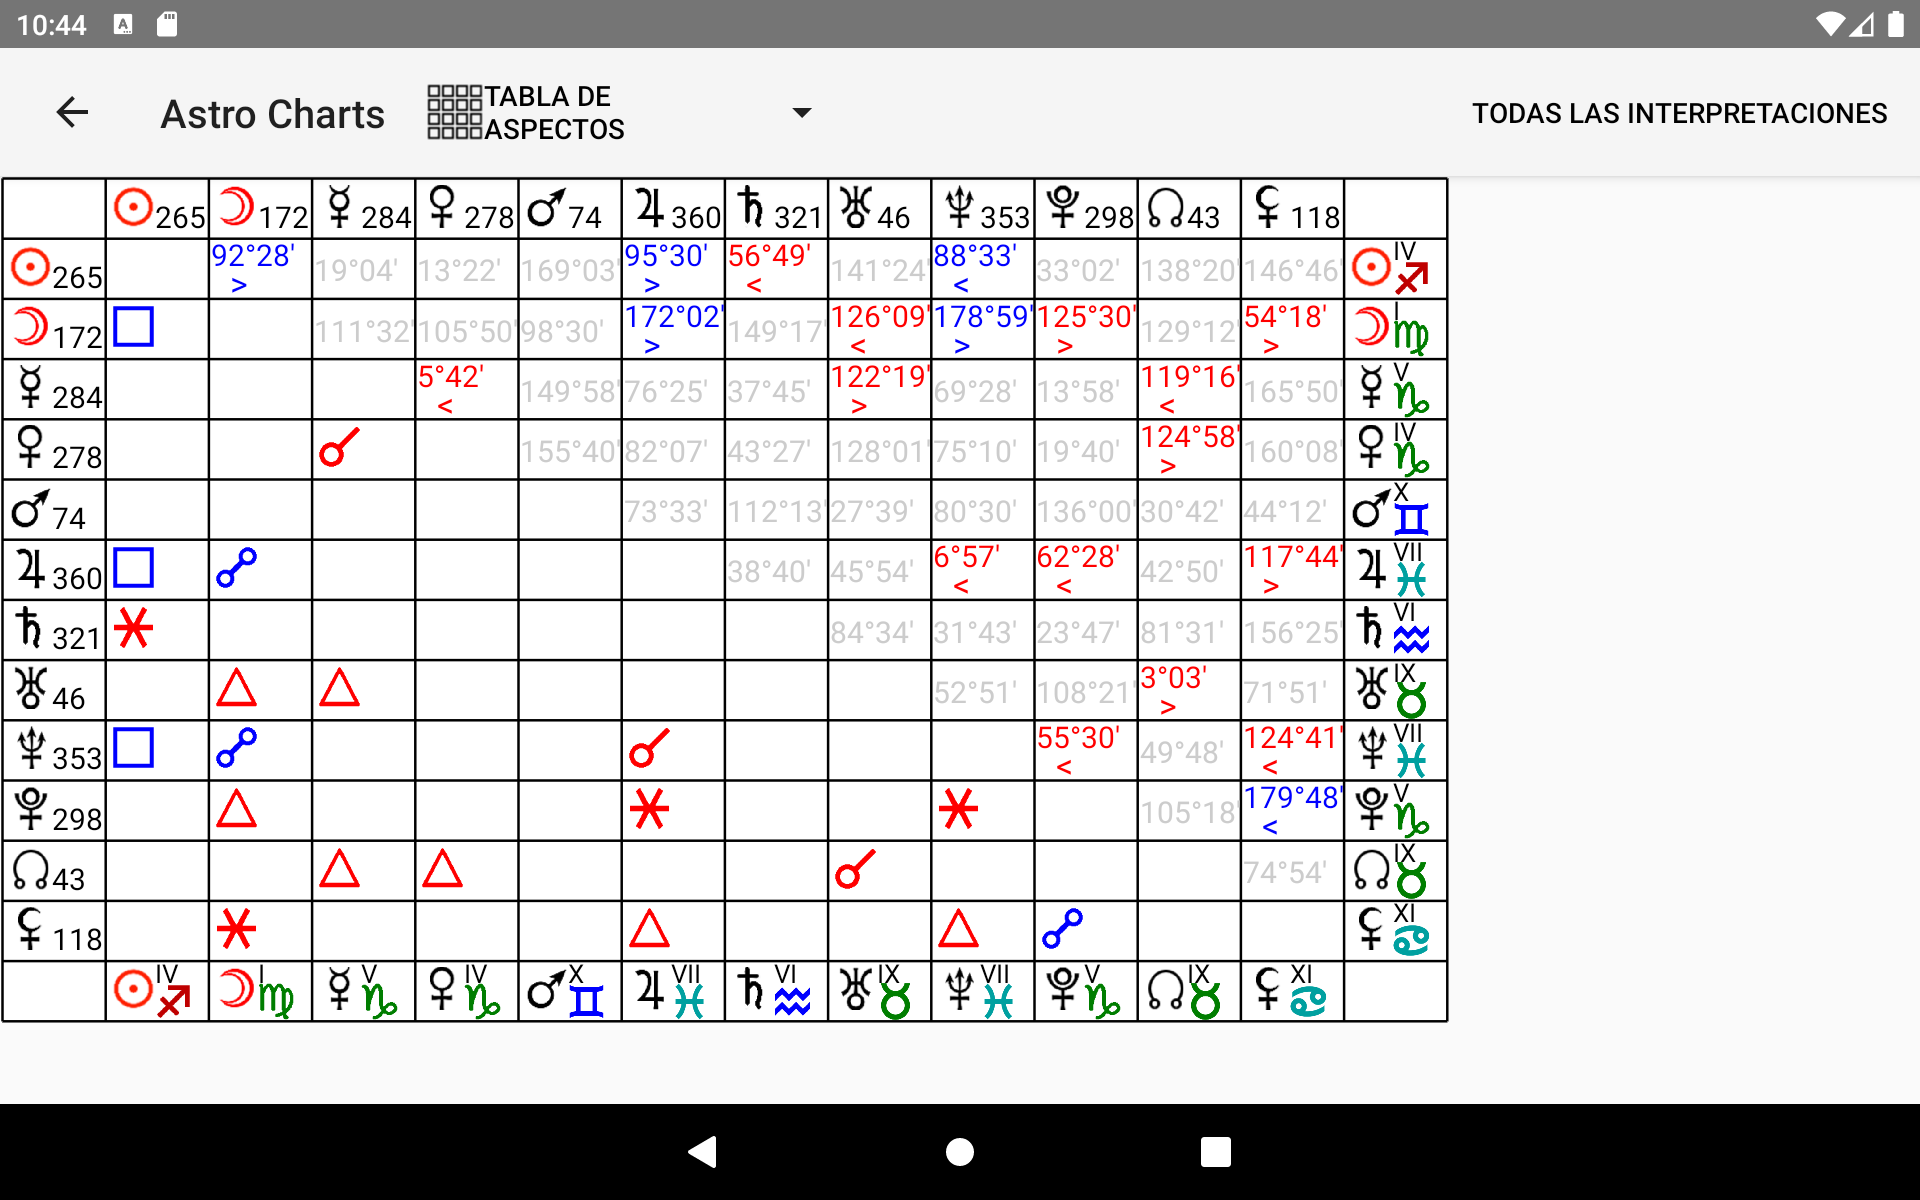Tap Android recent apps square button
The image size is (1920, 1200).
click(1216, 1152)
